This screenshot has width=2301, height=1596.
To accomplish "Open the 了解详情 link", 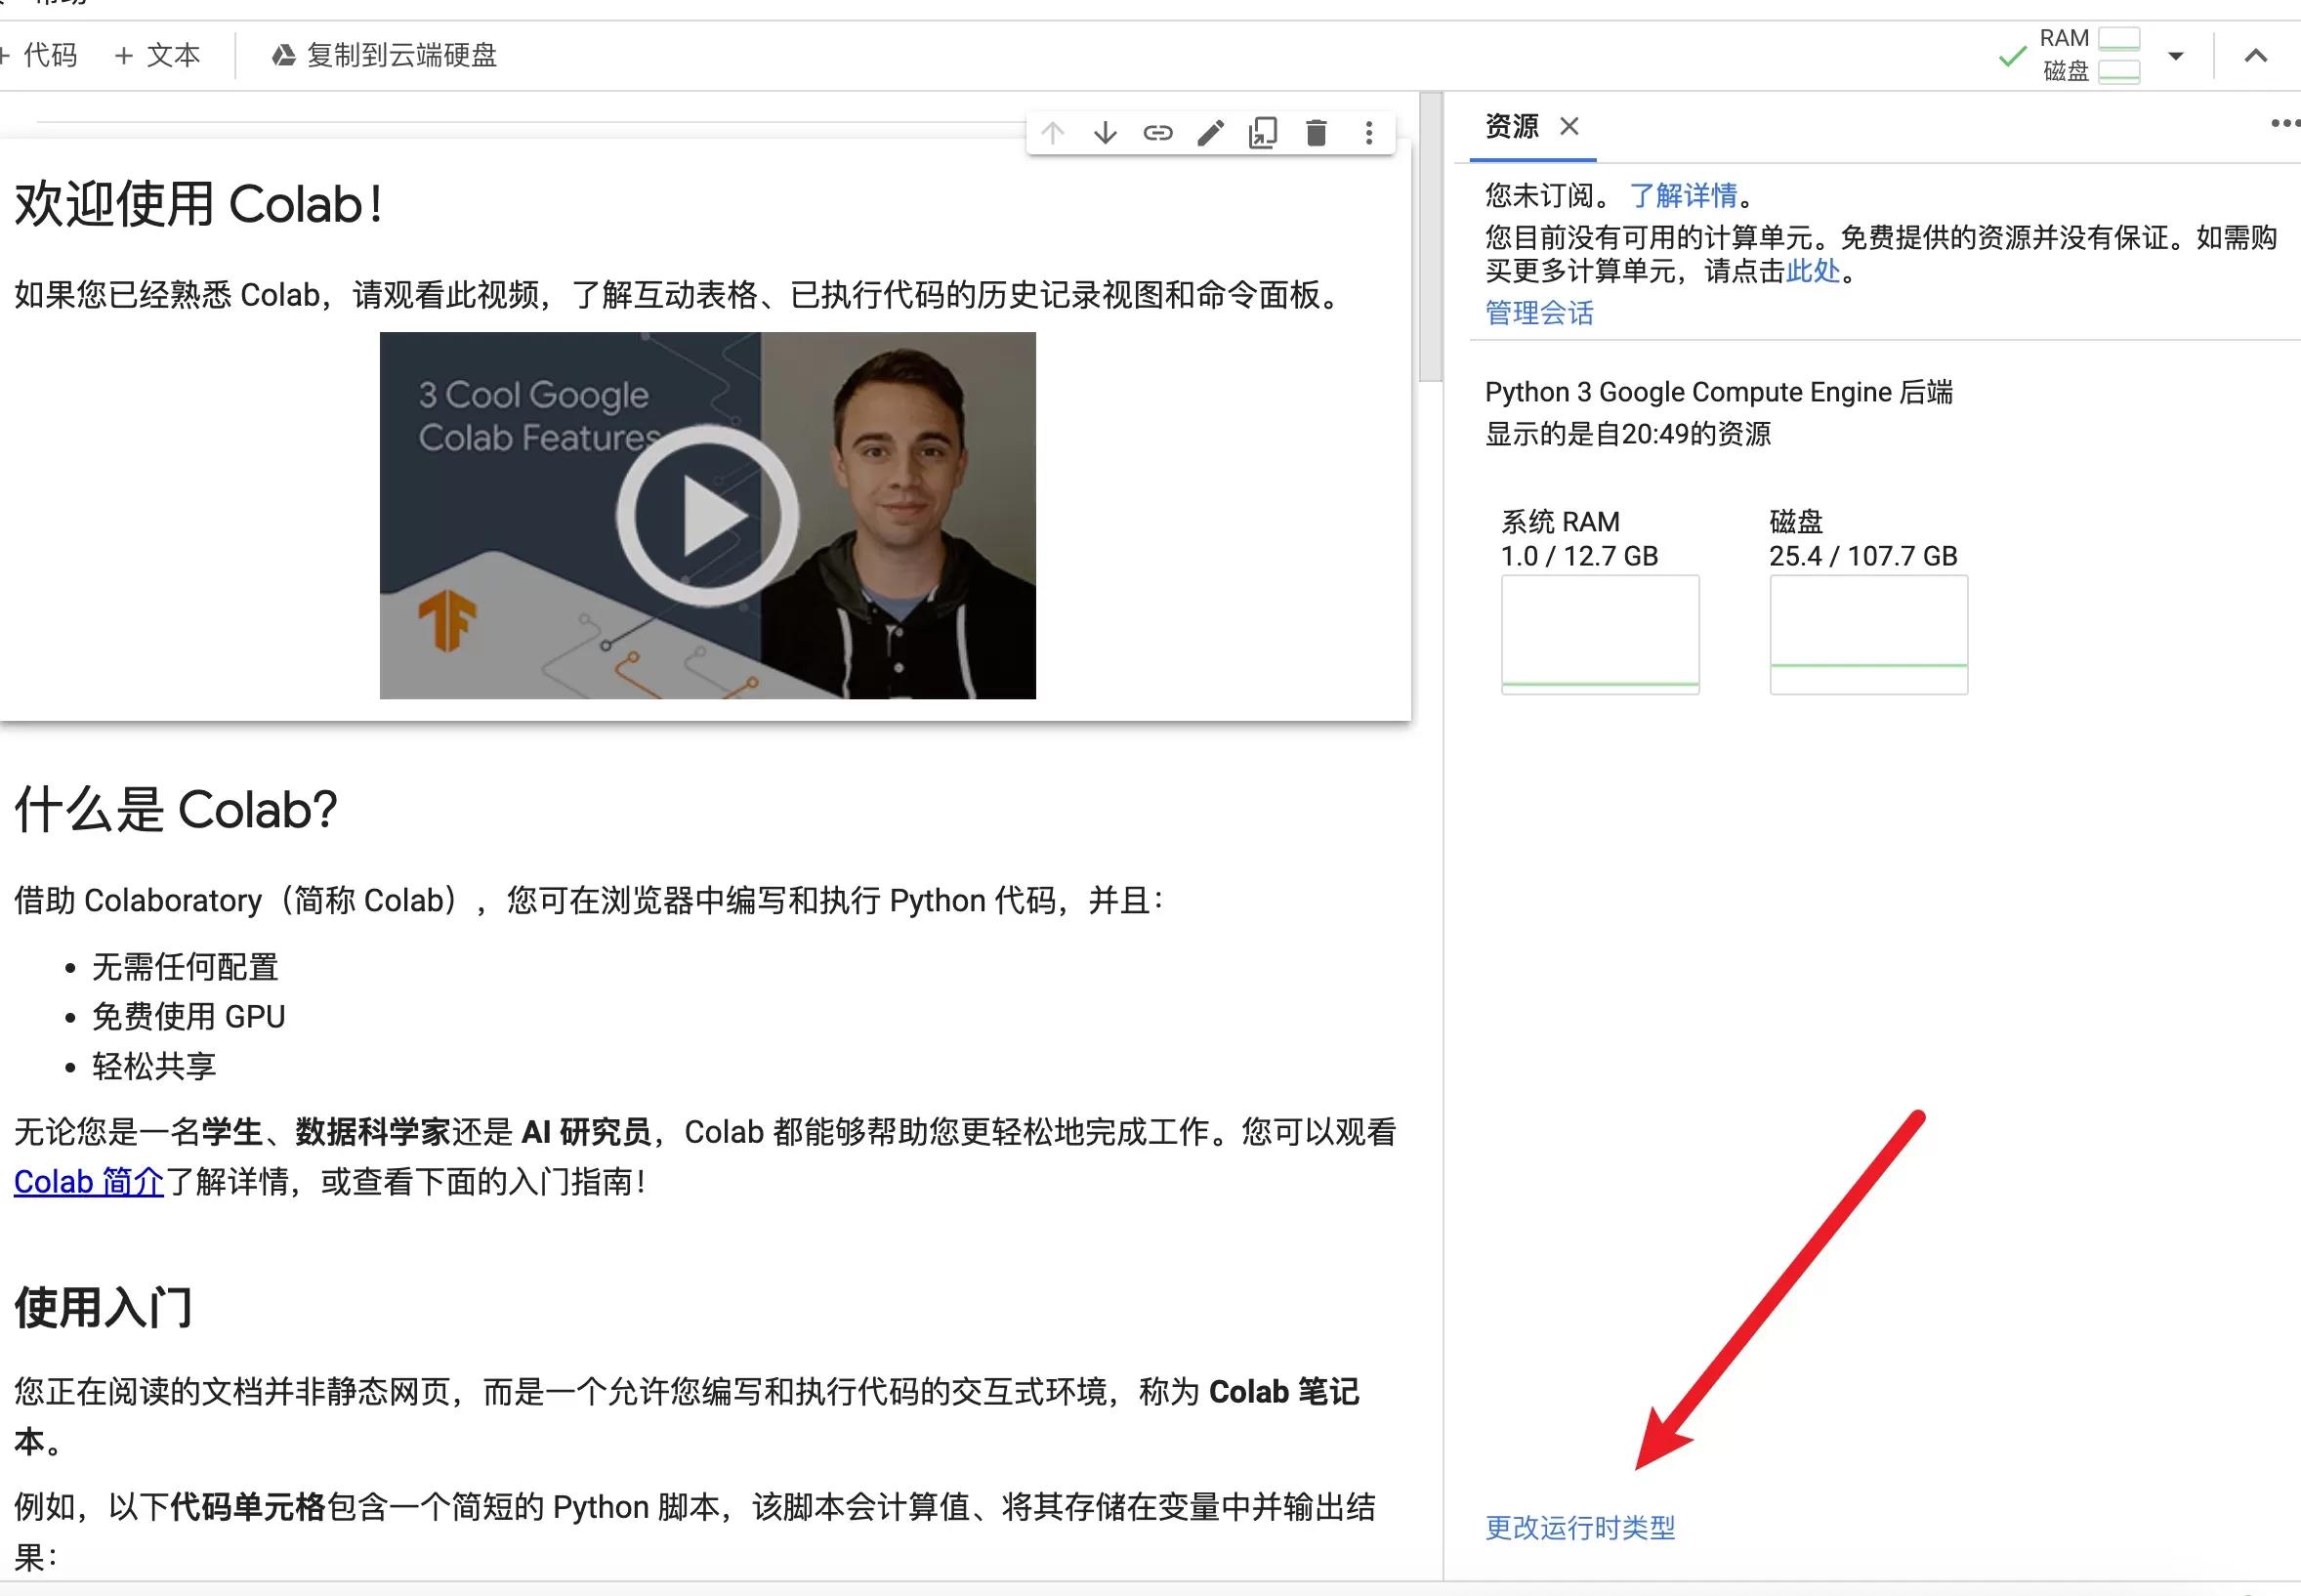I will [x=1684, y=195].
